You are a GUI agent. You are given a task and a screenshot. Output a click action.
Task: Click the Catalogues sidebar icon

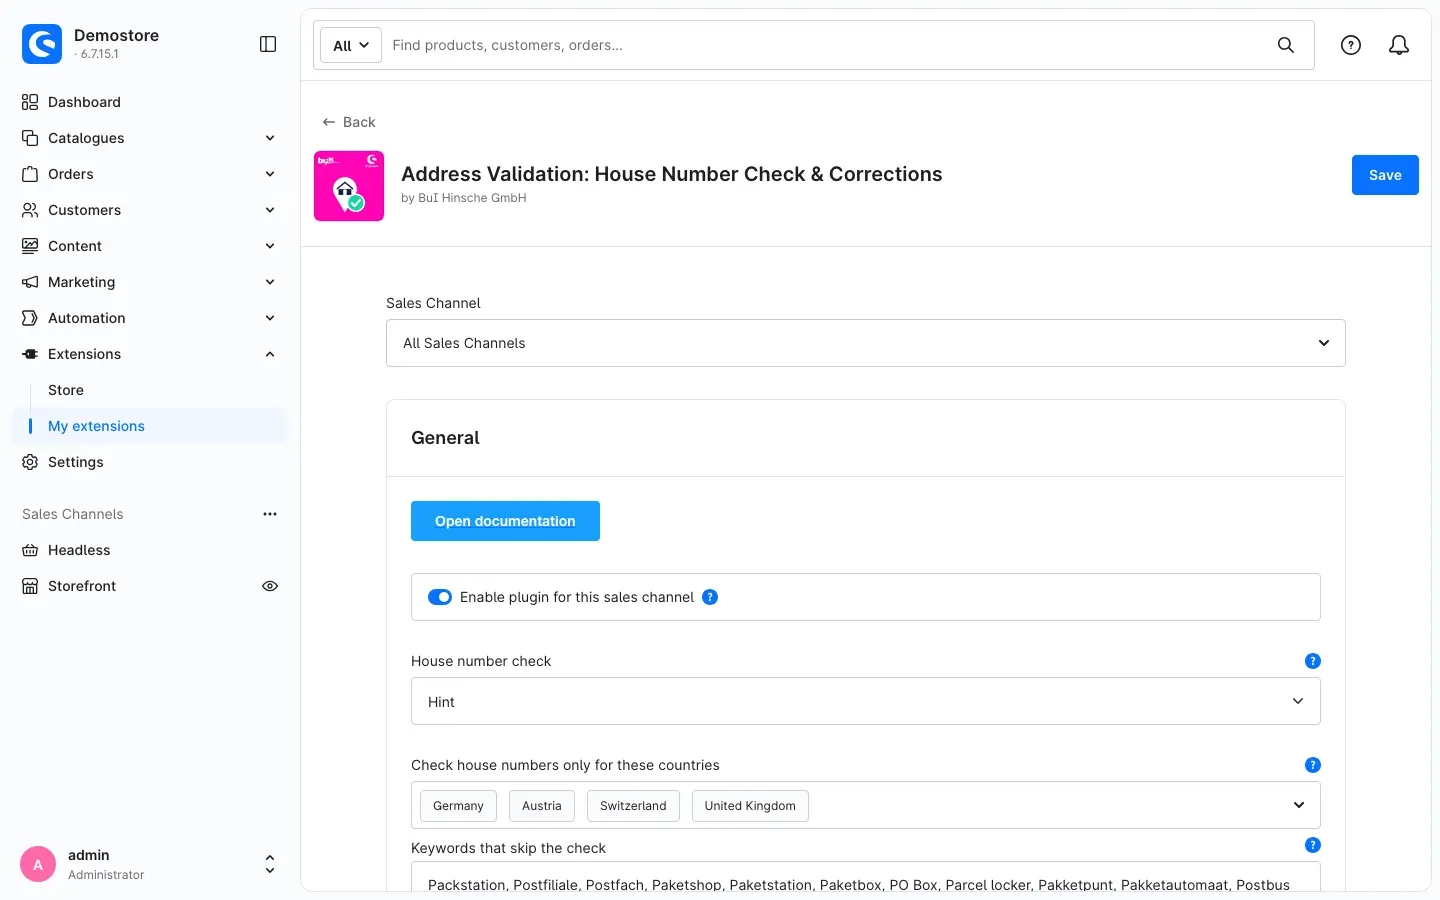coord(30,138)
